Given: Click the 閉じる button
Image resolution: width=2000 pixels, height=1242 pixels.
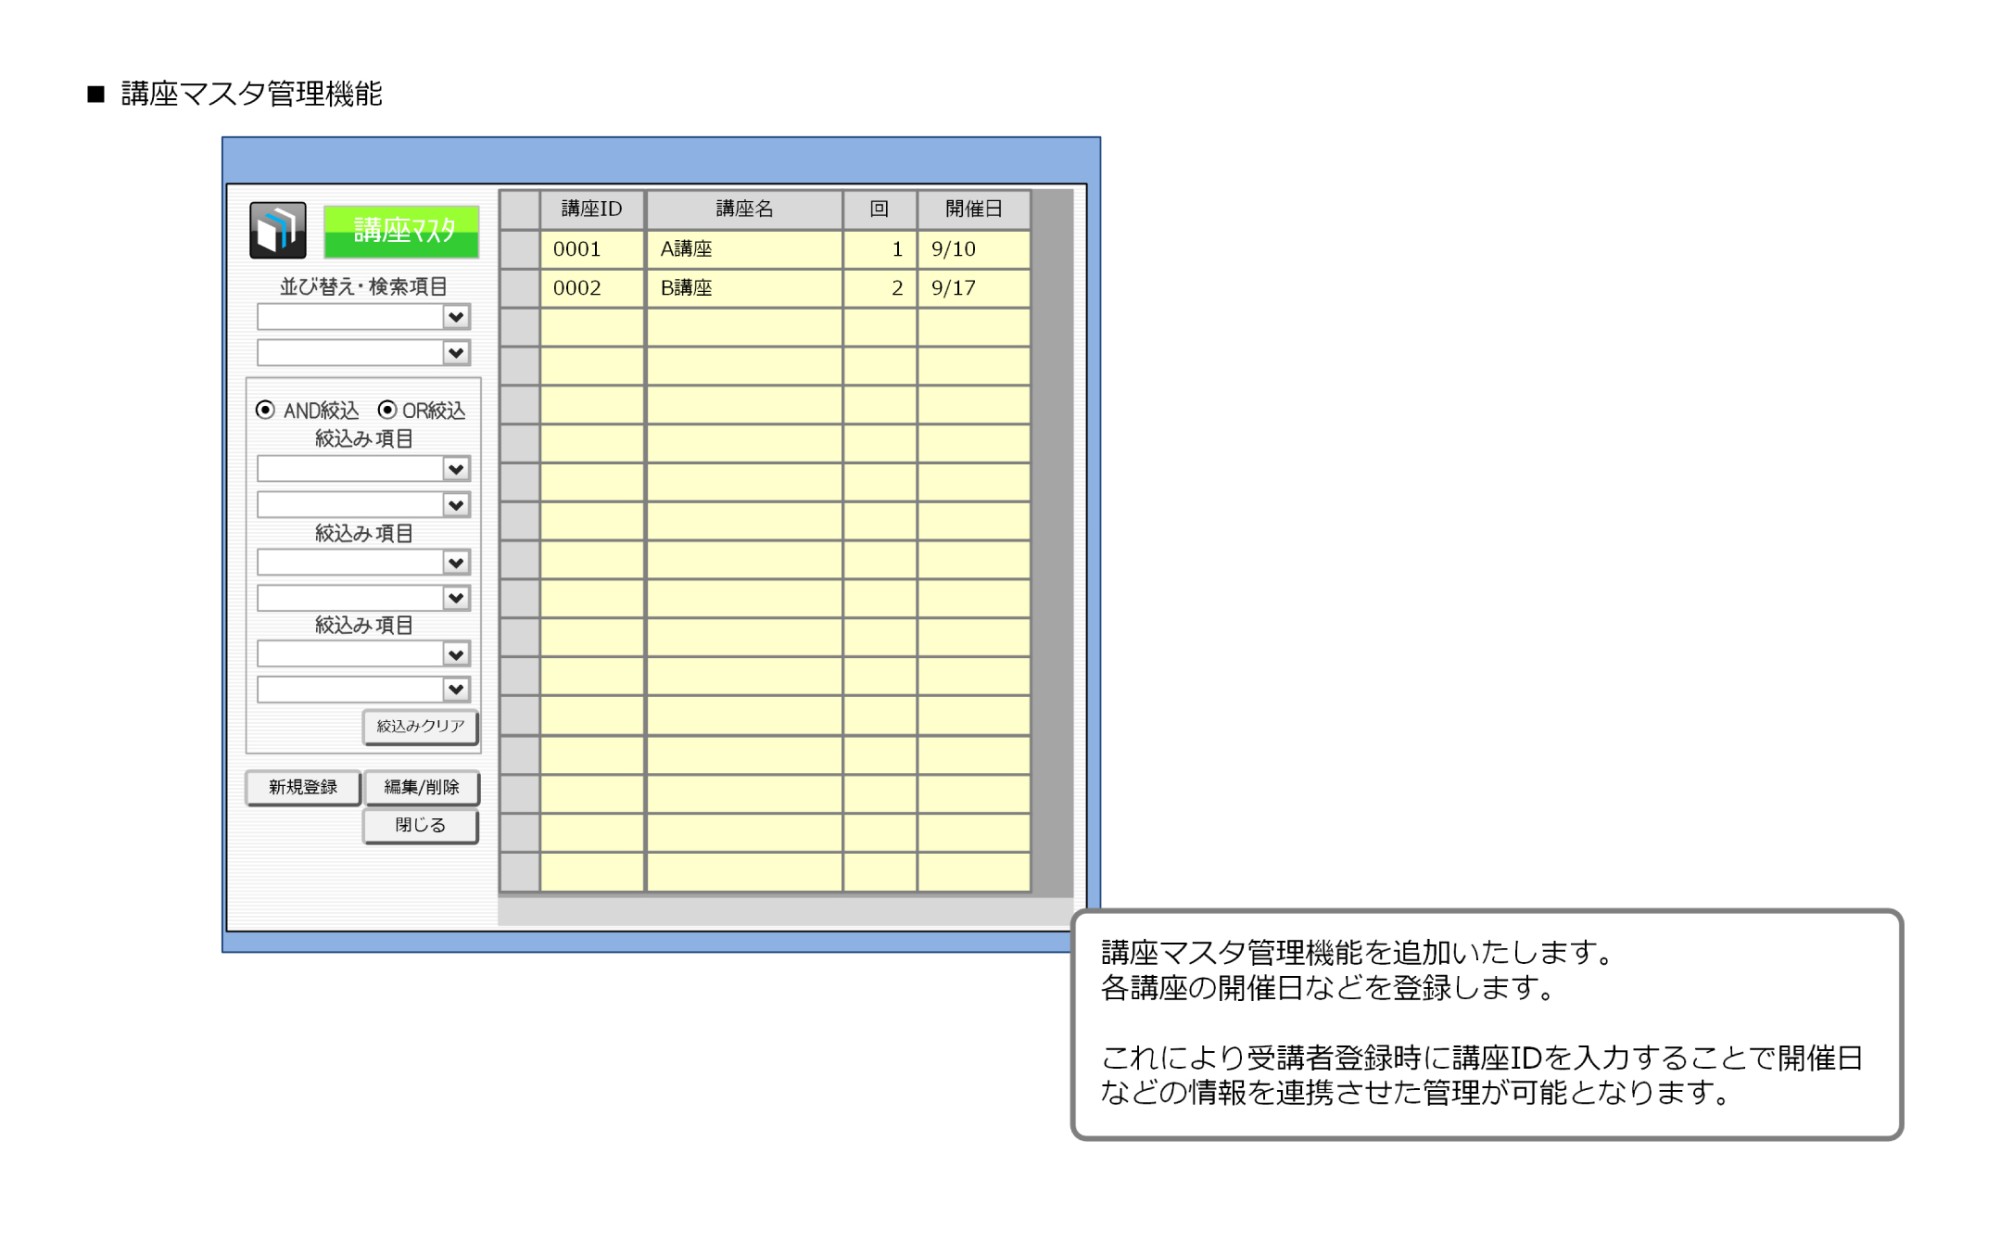Looking at the screenshot, I should coord(421,826).
